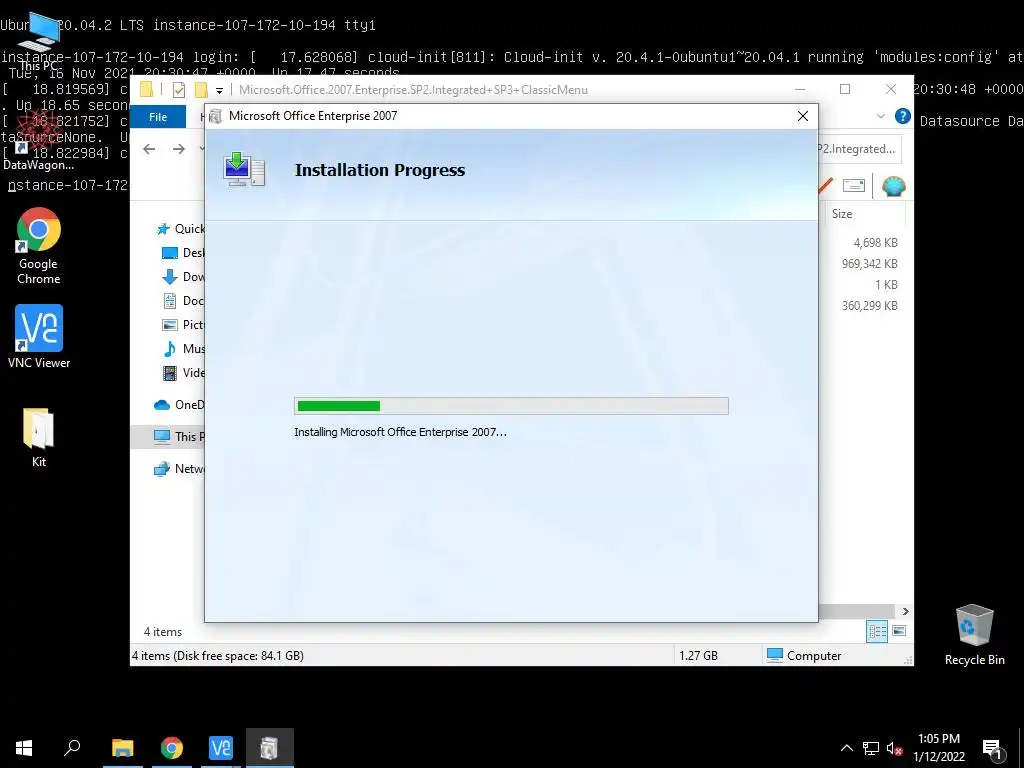Image resolution: width=1024 pixels, height=768 pixels.
Task: Select Pictures in navigation pane
Action: click(183, 325)
